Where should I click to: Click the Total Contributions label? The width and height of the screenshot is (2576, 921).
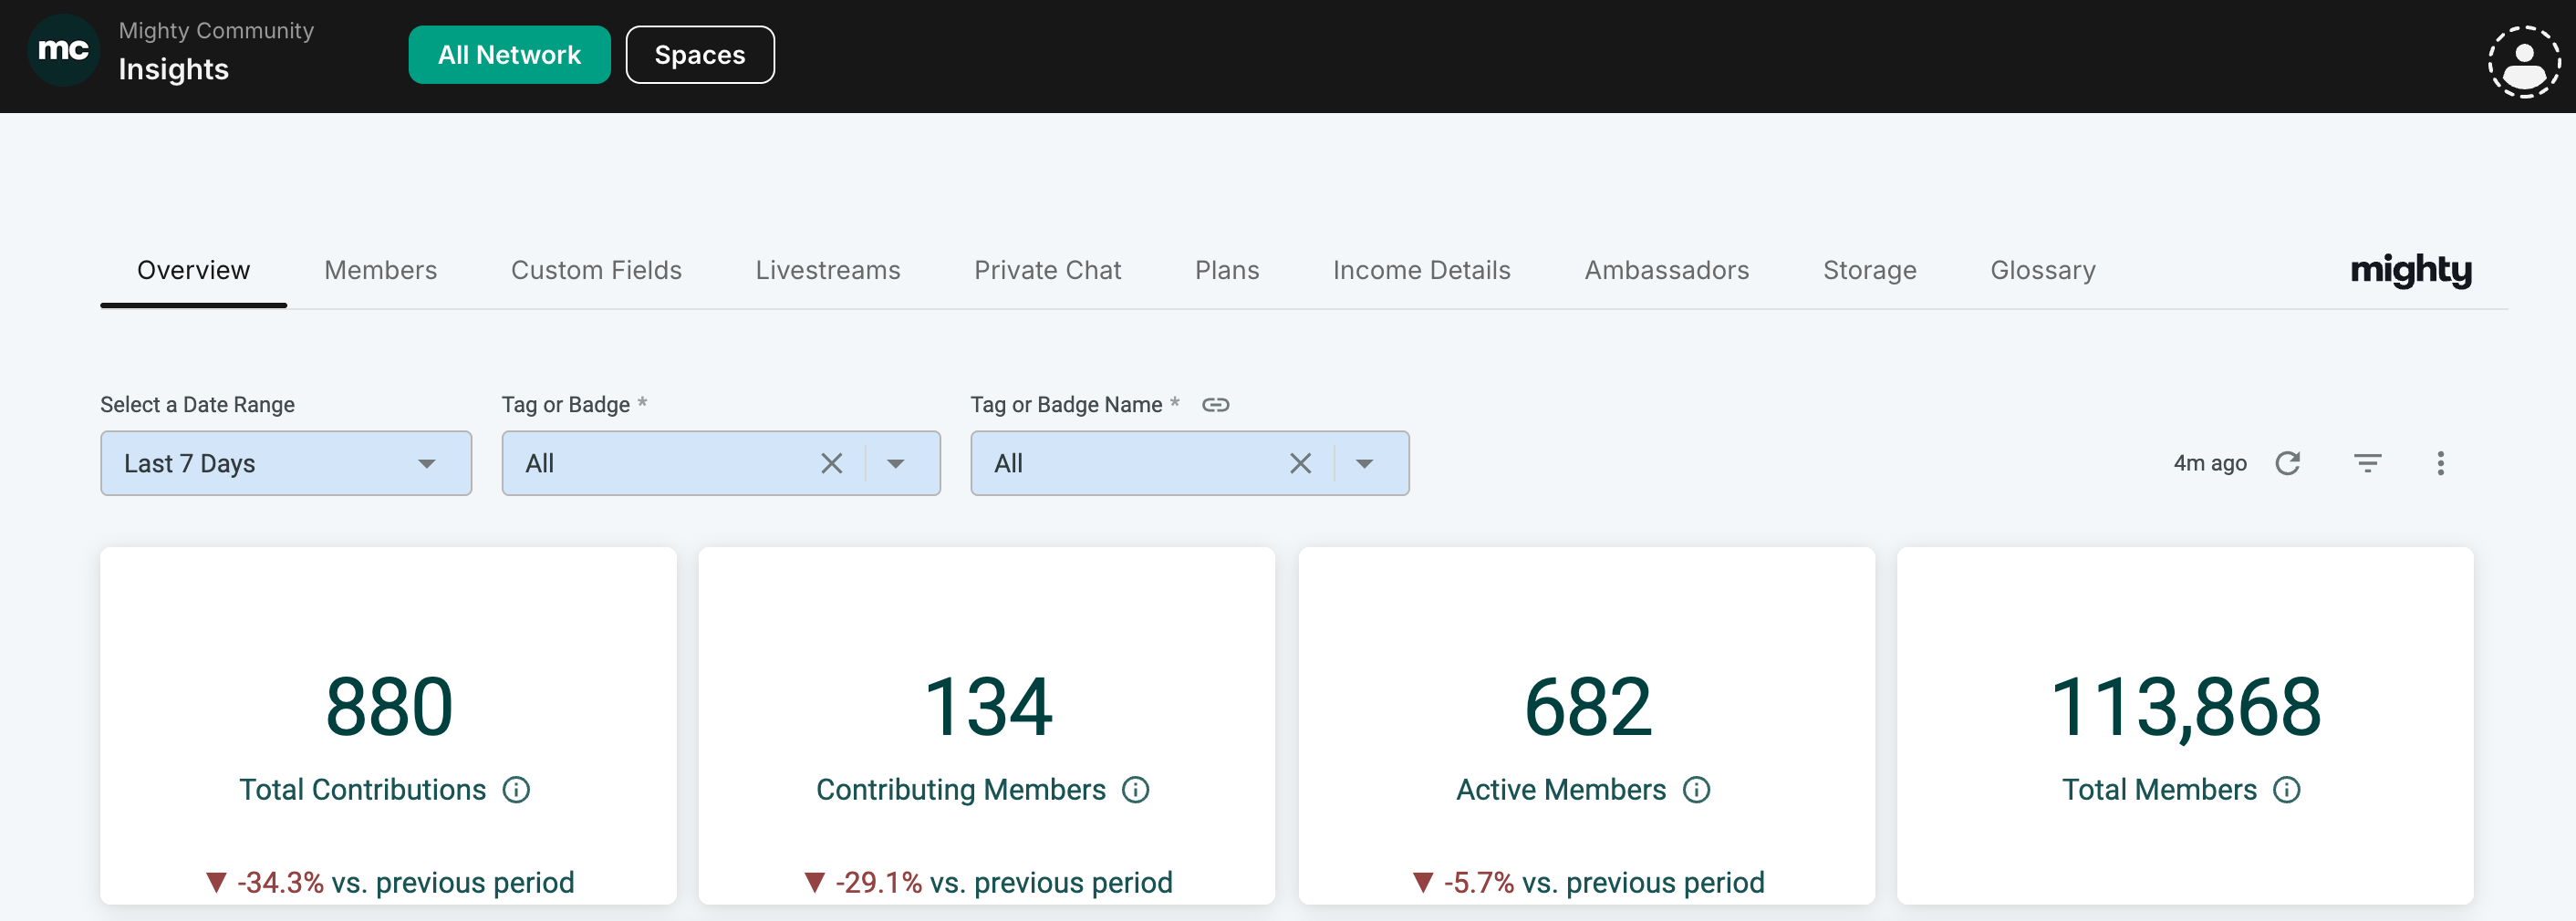click(x=363, y=790)
